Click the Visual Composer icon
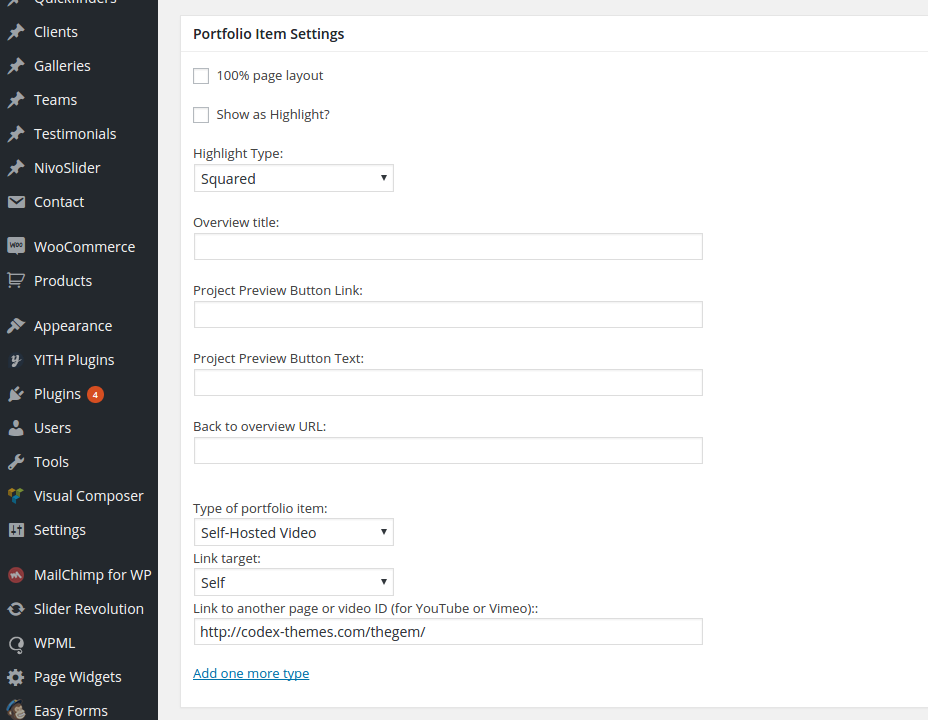Viewport: 928px width, 720px height. pyautogui.click(x=16, y=496)
